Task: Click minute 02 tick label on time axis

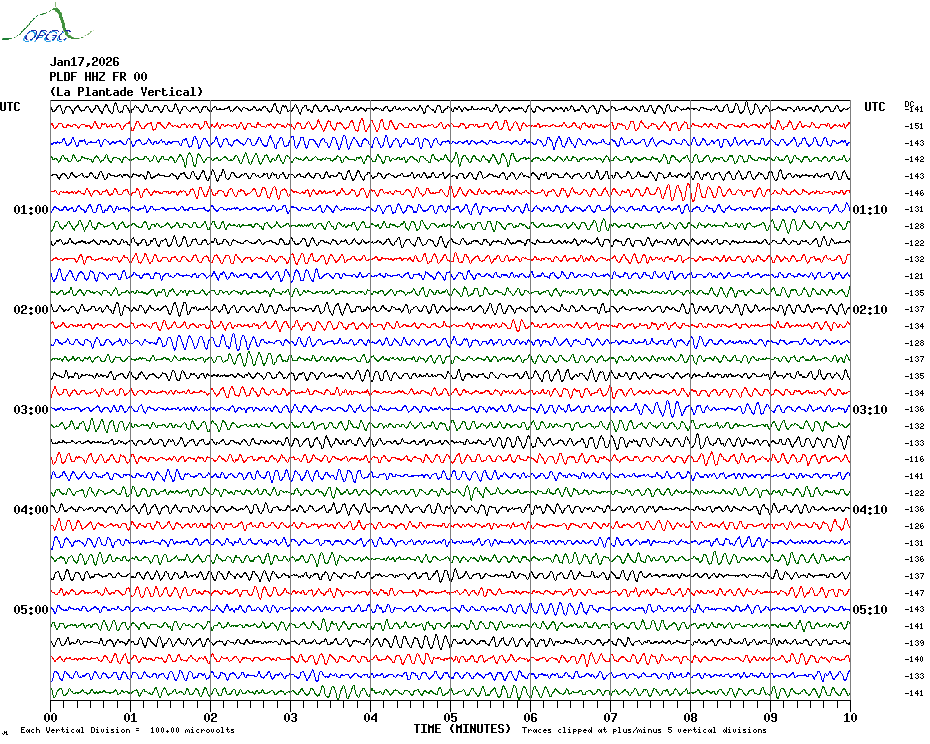Action: (211, 718)
